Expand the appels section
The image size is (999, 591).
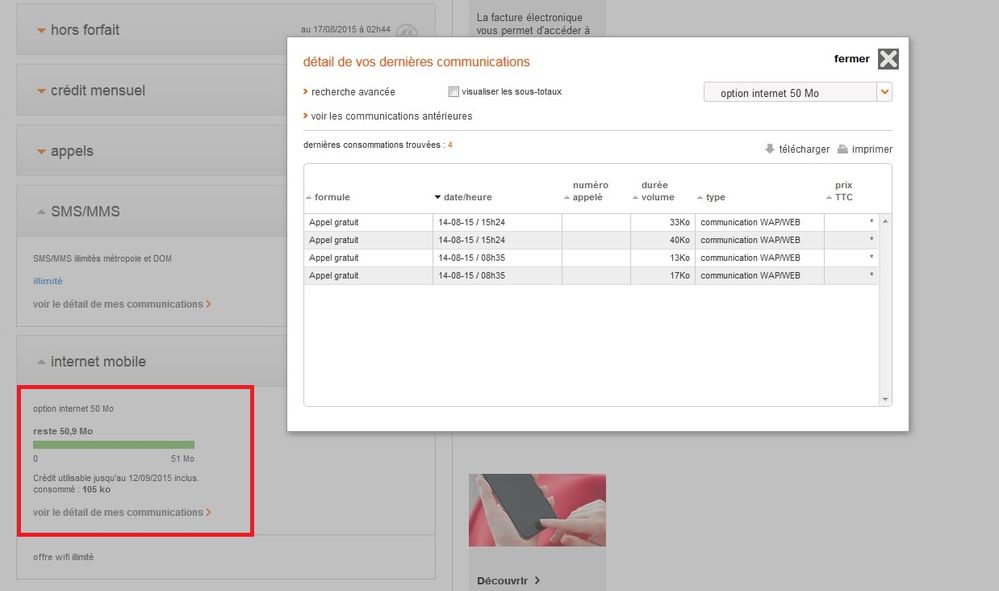(x=65, y=151)
